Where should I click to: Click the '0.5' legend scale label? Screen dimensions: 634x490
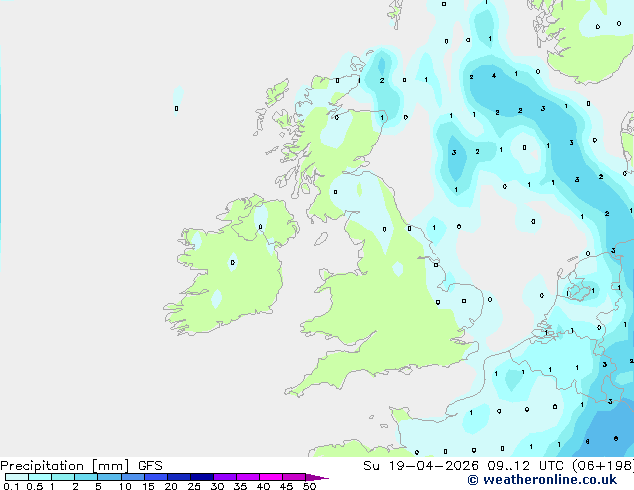pyautogui.click(x=34, y=486)
